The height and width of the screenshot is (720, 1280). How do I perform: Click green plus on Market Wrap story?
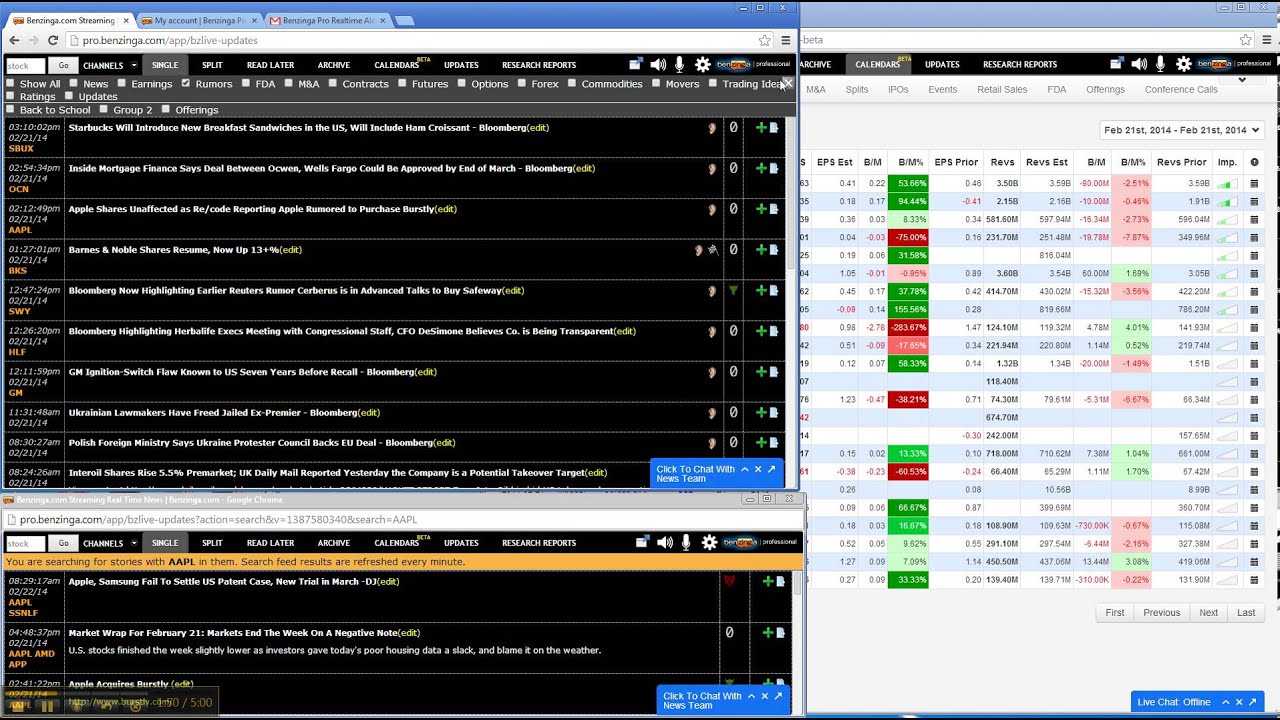(x=767, y=632)
